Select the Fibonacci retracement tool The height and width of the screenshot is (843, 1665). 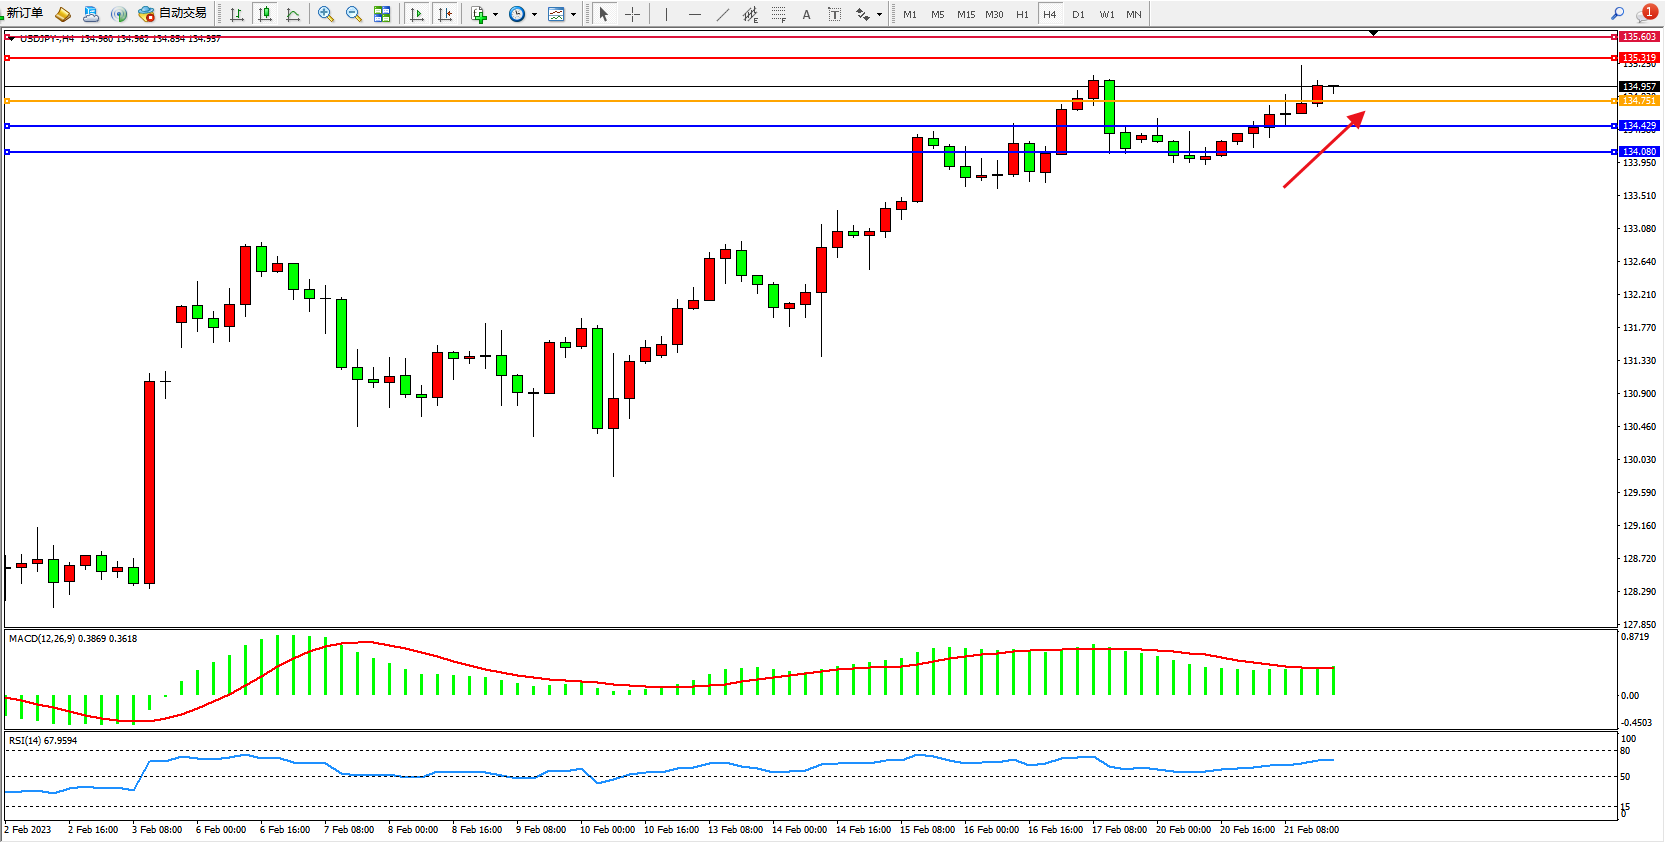(x=778, y=14)
